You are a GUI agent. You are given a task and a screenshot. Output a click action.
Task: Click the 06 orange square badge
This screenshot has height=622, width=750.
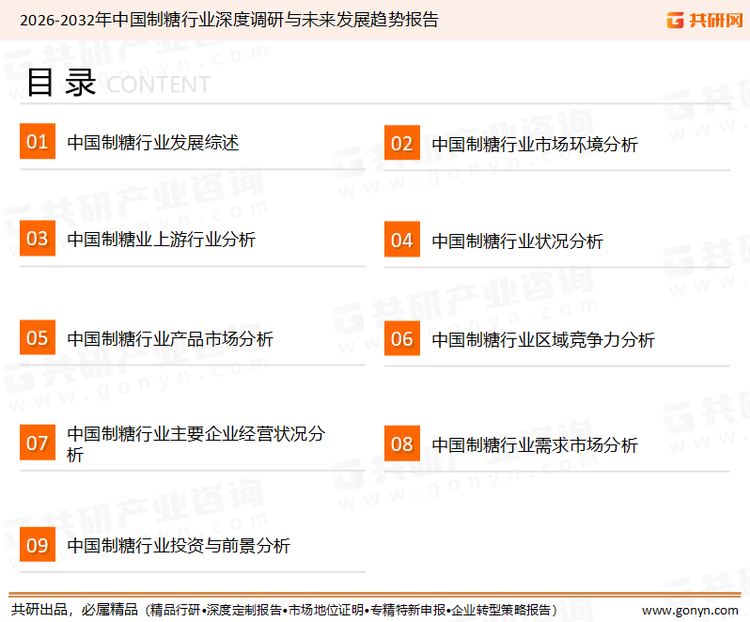tap(401, 339)
